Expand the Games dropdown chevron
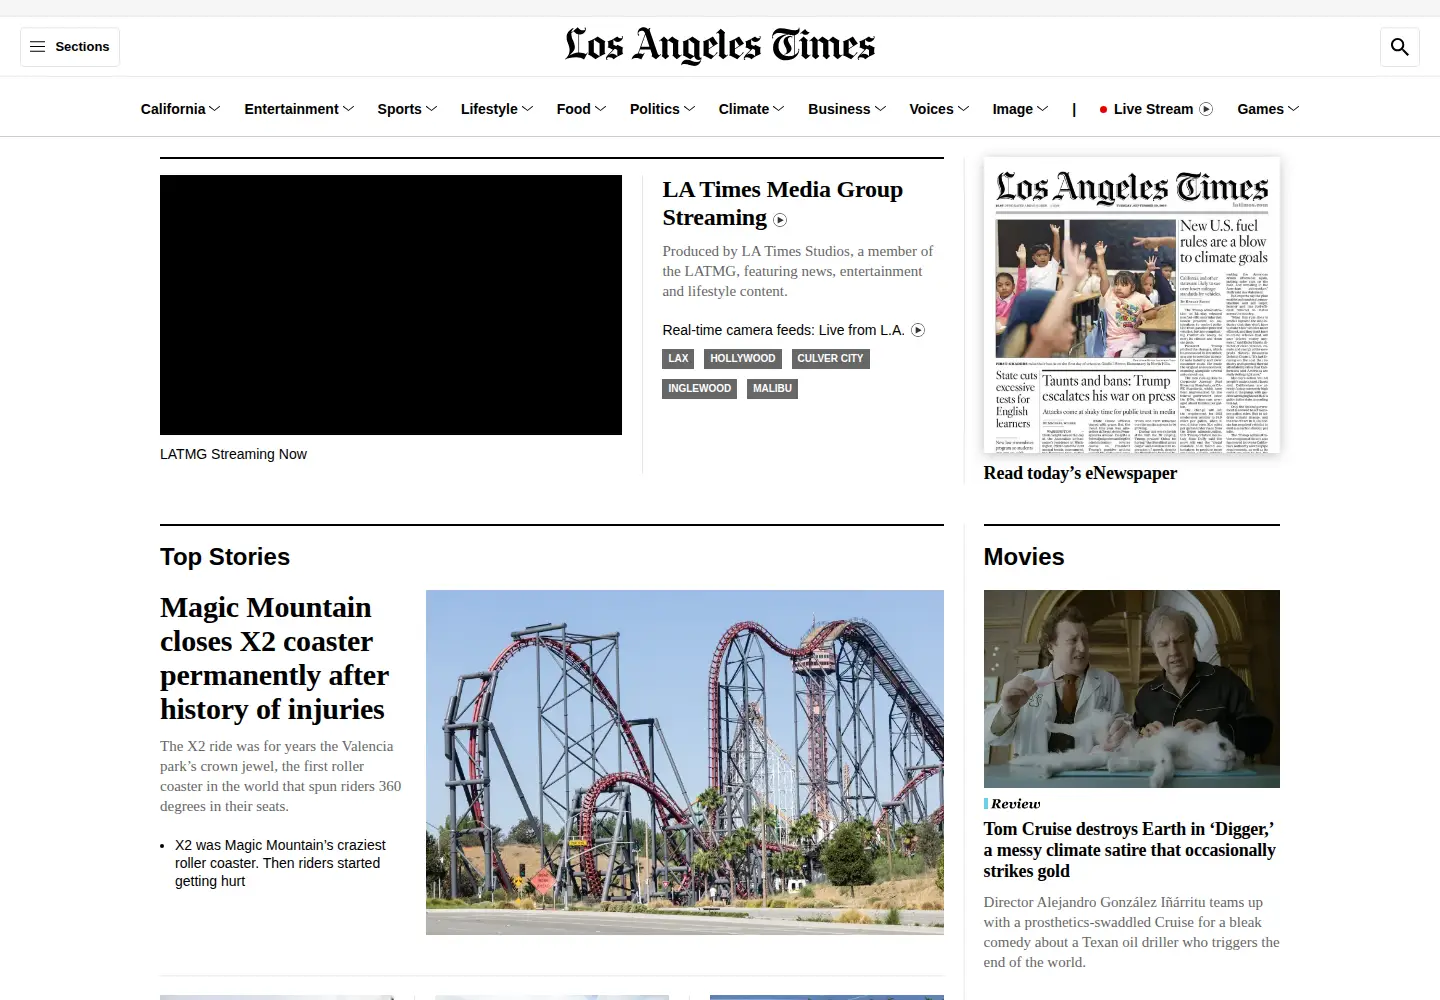 point(1293,109)
